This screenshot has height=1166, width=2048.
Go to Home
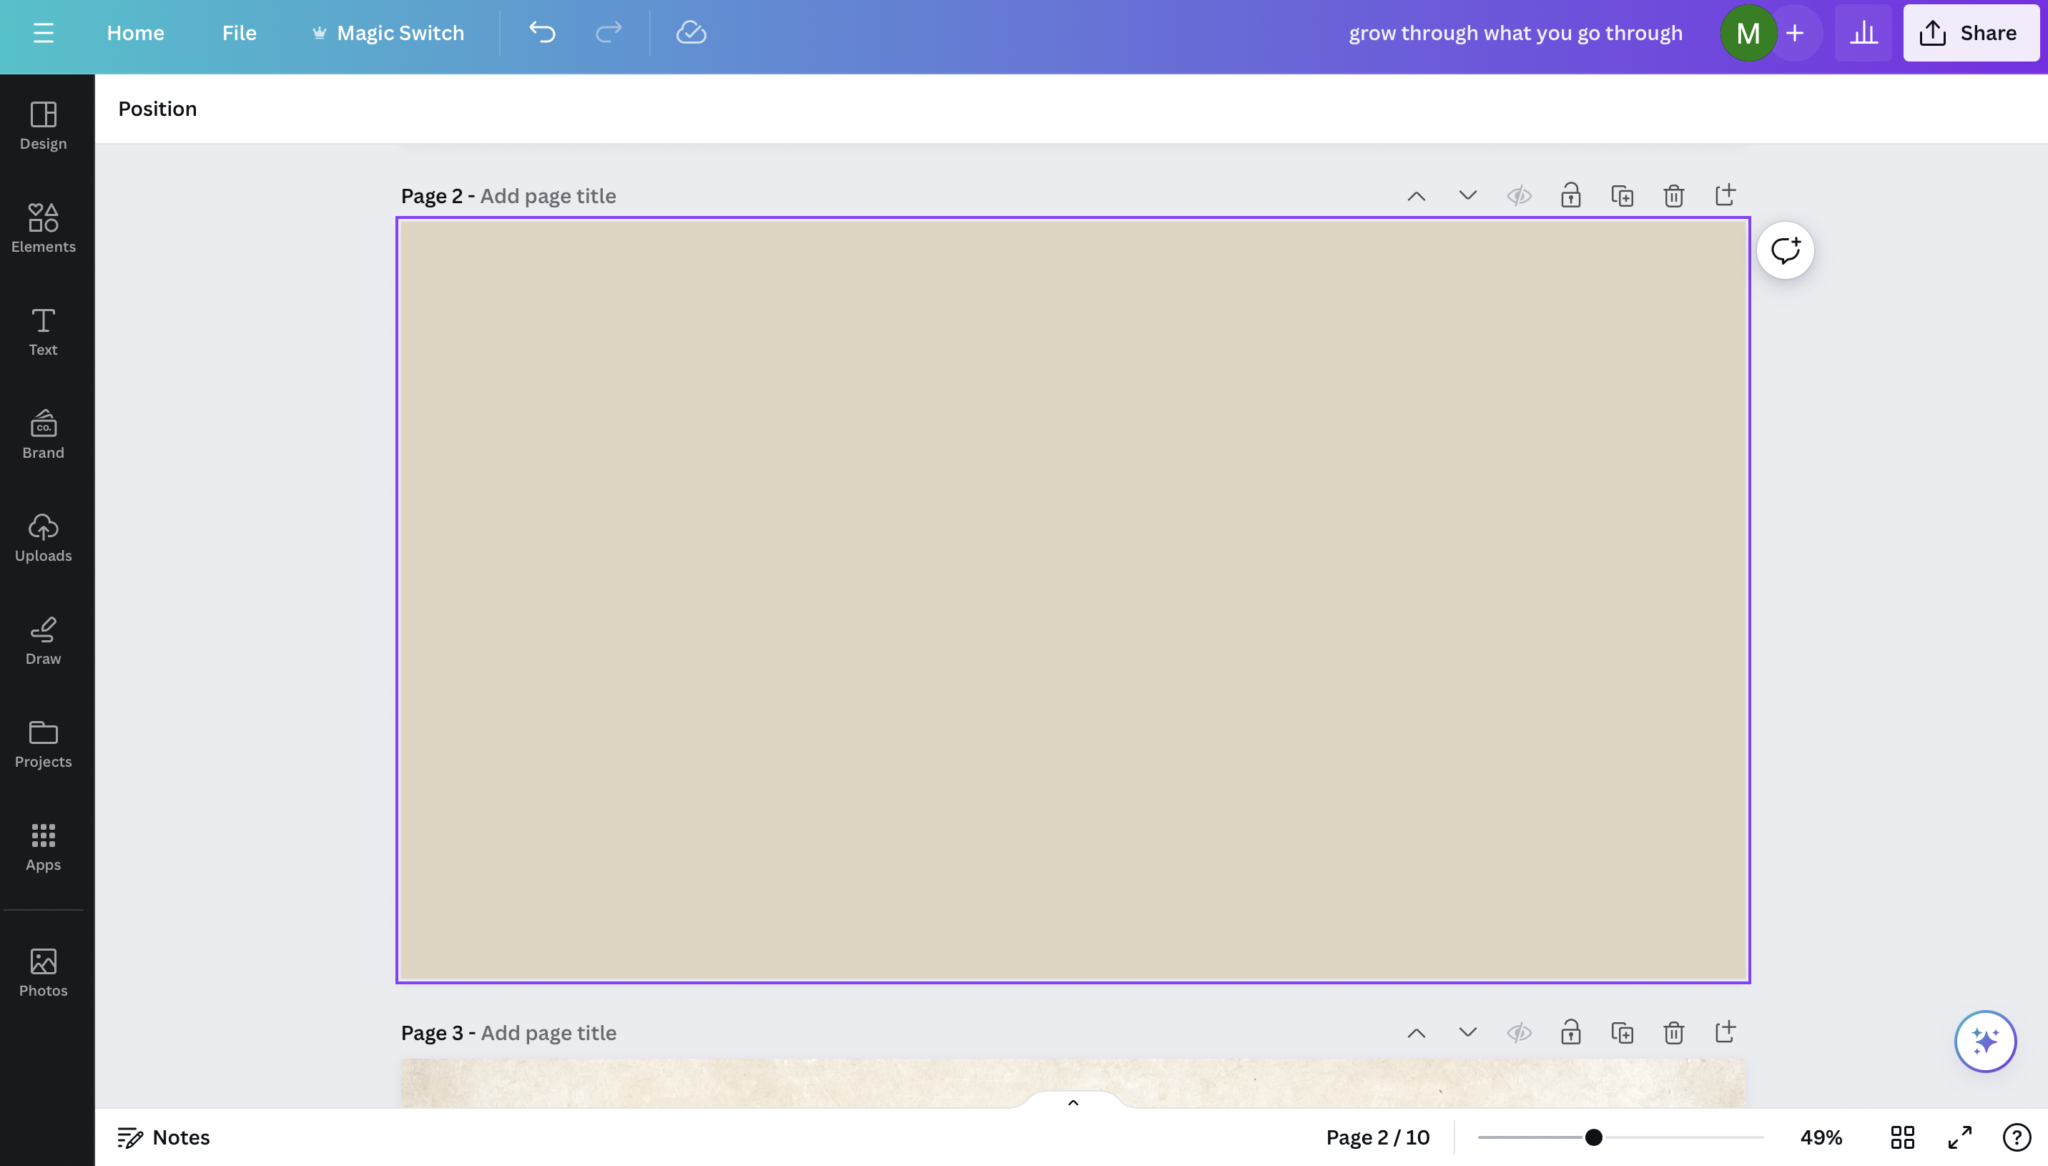[x=135, y=32]
